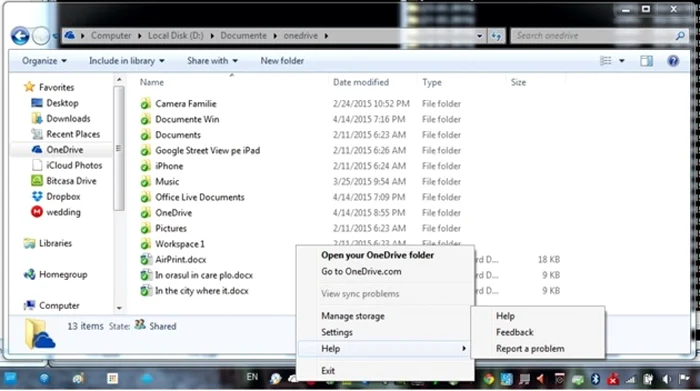Click the Documente Win folder icon

(x=145, y=119)
